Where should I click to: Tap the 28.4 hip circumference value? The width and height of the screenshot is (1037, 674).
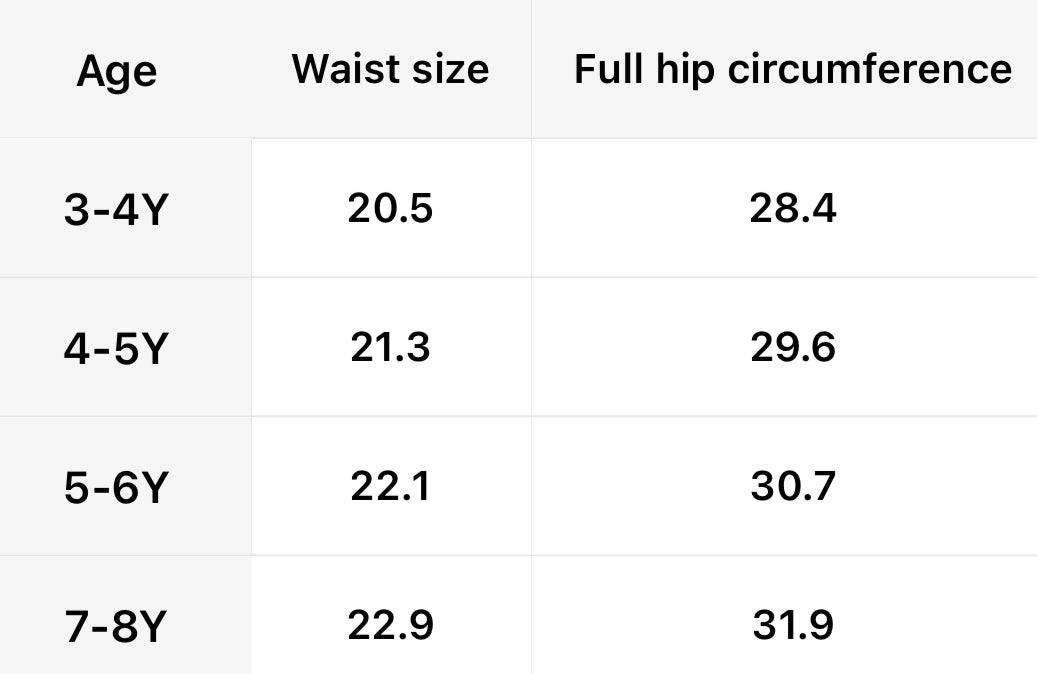pyautogui.click(x=792, y=209)
